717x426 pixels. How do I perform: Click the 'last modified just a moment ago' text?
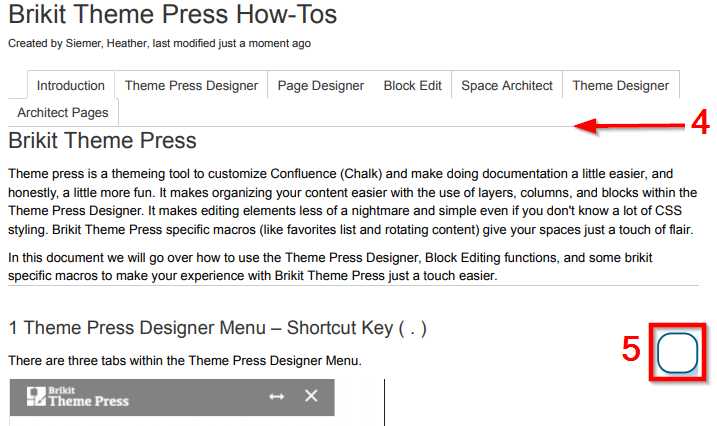(231, 43)
